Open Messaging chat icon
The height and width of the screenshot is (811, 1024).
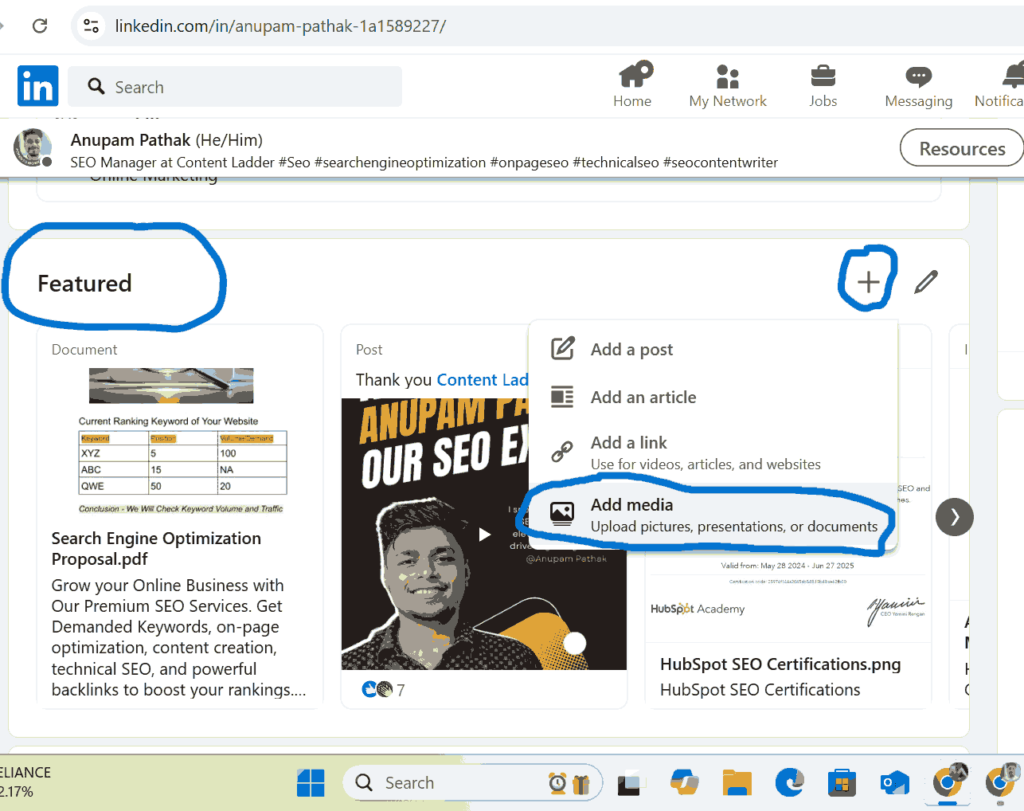(918, 77)
